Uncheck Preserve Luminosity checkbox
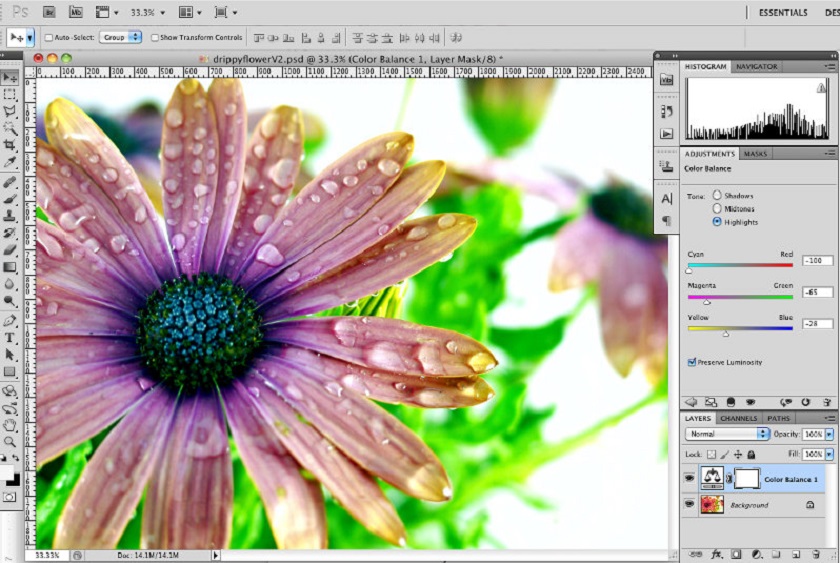This screenshot has width=840, height=563. tap(692, 362)
